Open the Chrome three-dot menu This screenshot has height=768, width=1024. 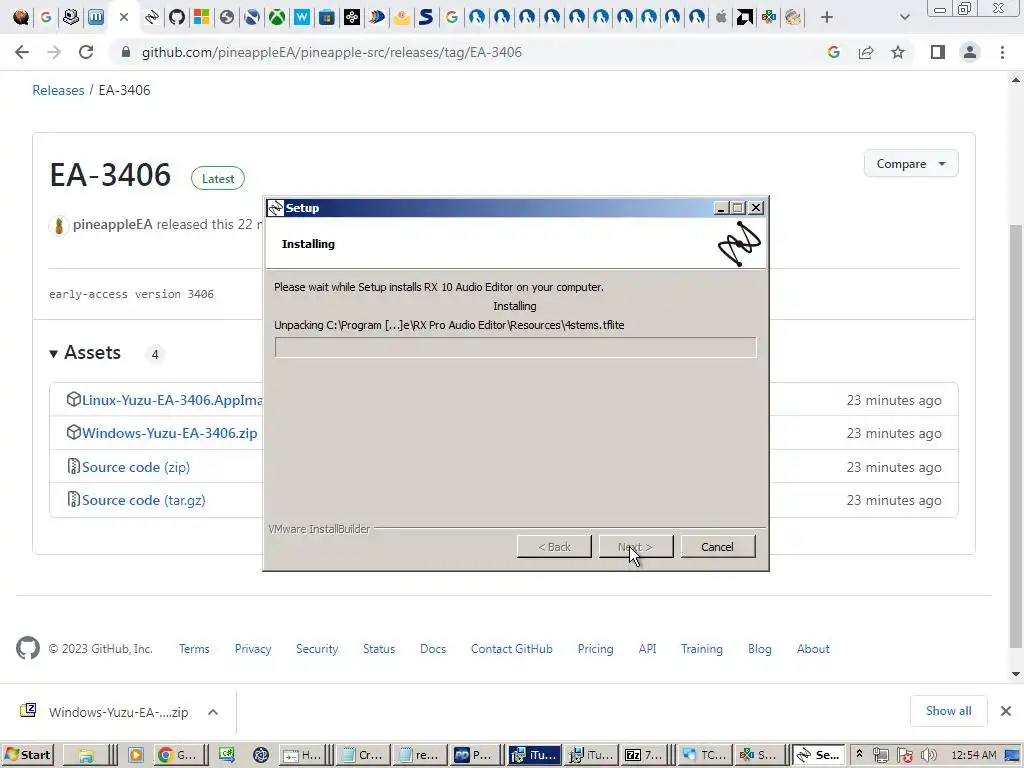pyautogui.click(x=1002, y=52)
